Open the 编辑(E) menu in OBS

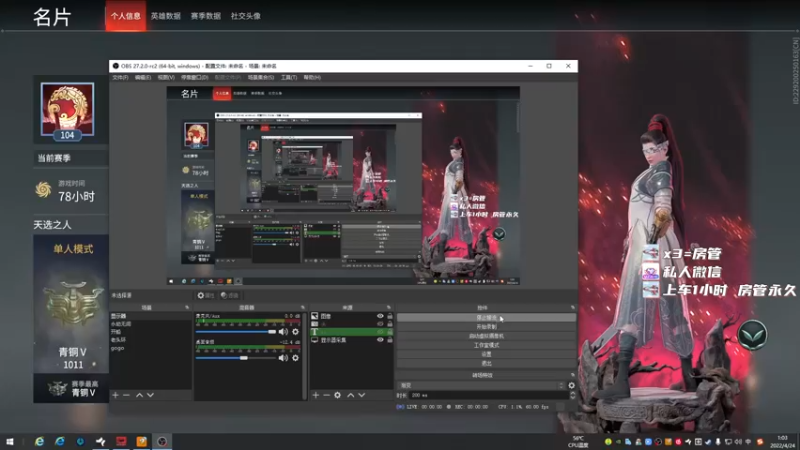pyautogui.click(x=143, y=78)
